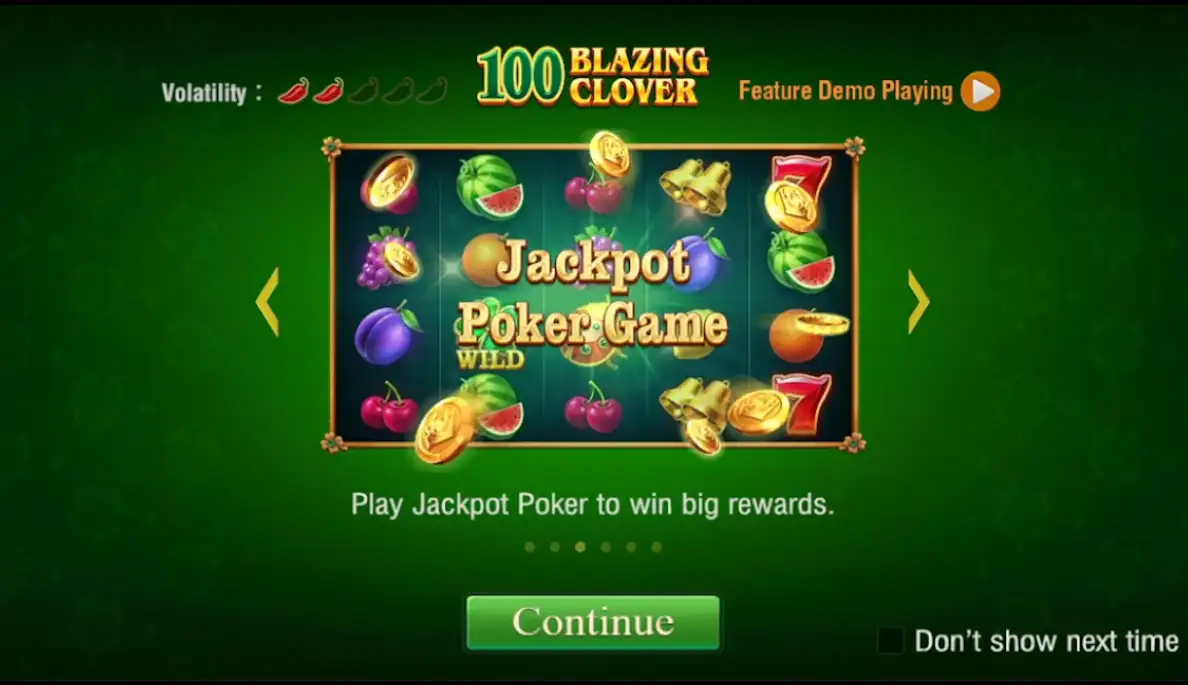This screenshot has height=685, width=1188.
Task: Select the last pagination dot
Action: [657, 546]
